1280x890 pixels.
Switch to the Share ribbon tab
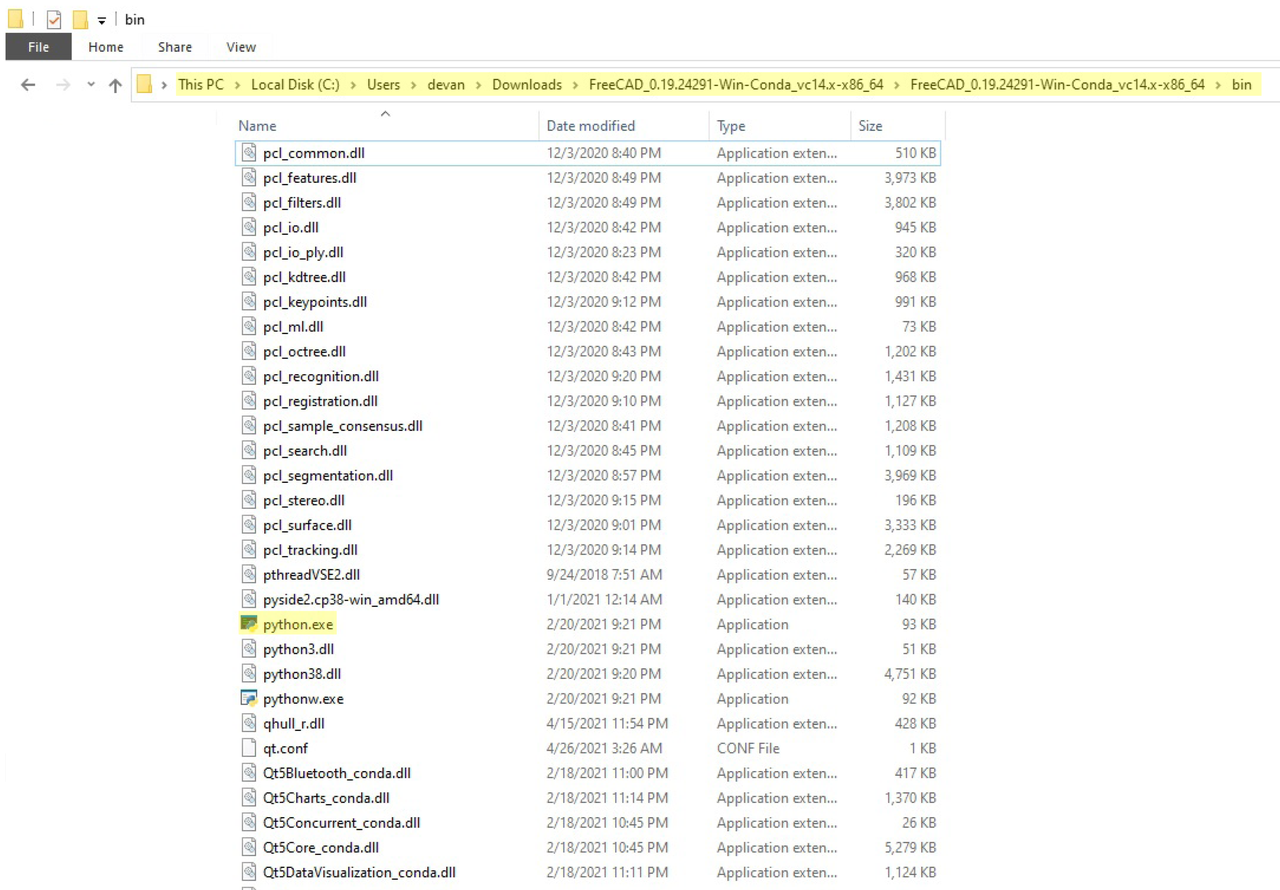[x=175, y=47]
